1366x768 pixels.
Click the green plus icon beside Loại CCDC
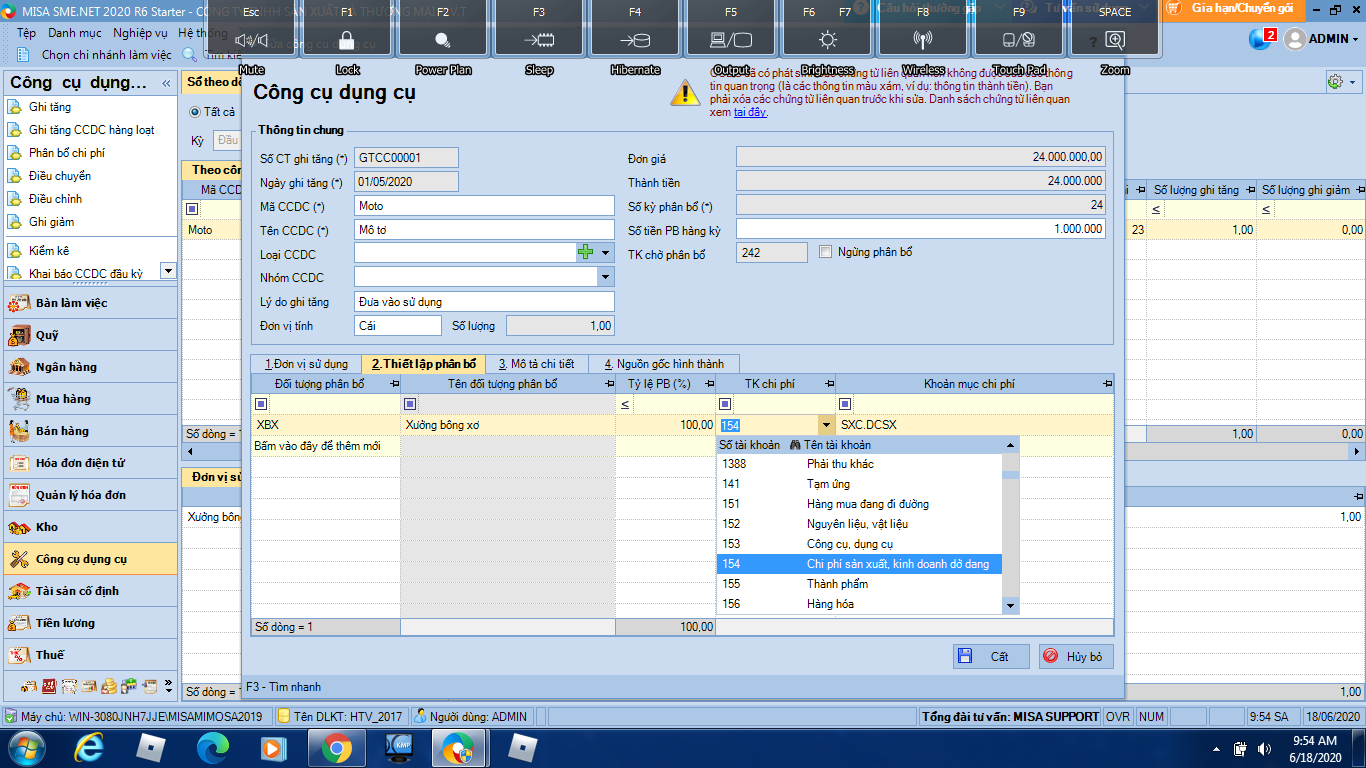pos(586,253)
